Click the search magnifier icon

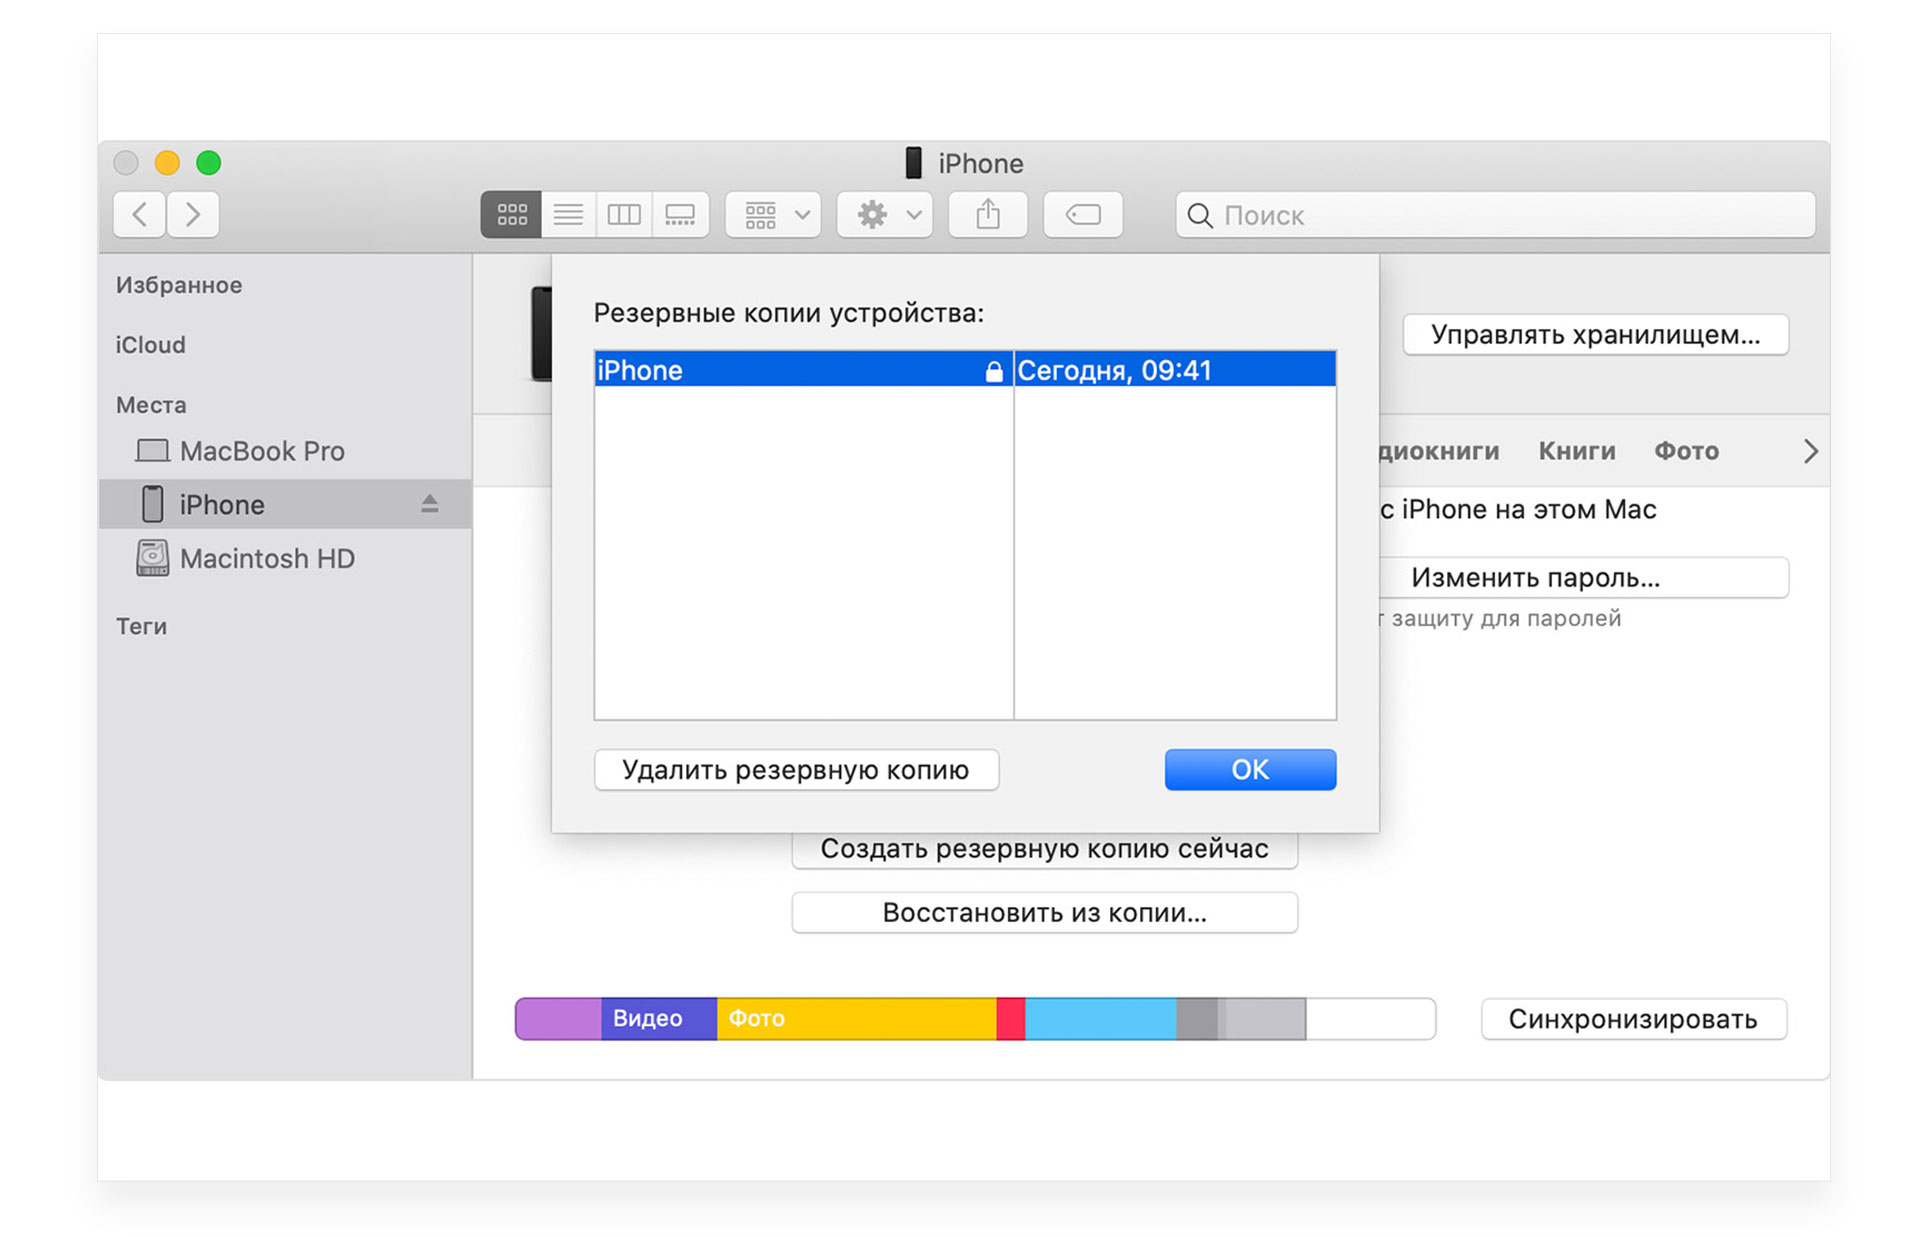click(1200, 215)
